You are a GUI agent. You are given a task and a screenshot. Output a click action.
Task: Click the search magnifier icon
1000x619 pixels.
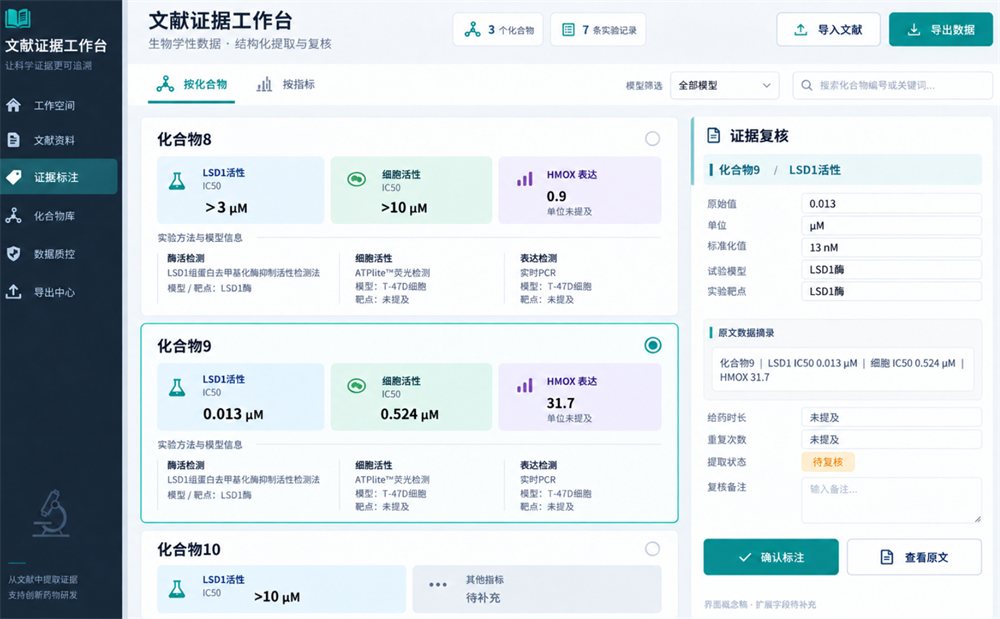pyautogui.click(x=807, y=85)
